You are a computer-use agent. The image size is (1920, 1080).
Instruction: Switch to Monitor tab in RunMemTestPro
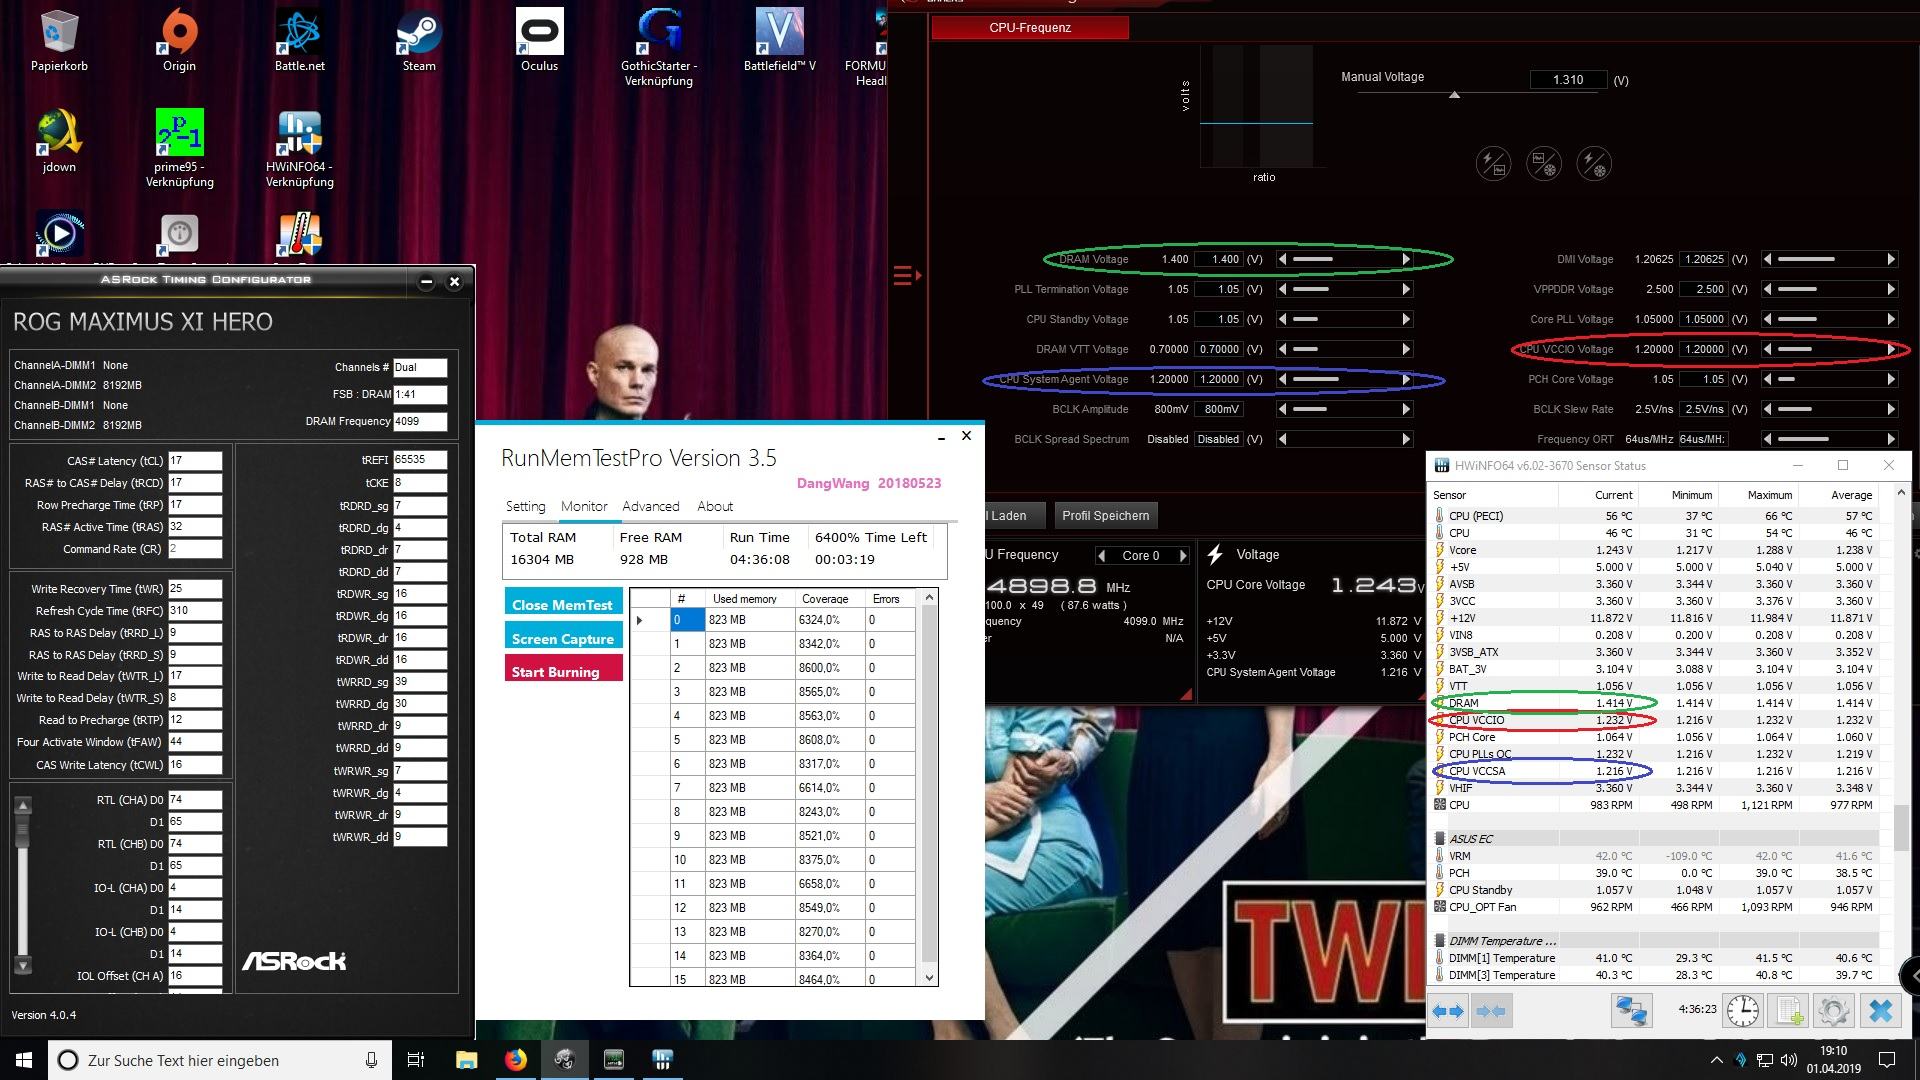click(584, 506)
